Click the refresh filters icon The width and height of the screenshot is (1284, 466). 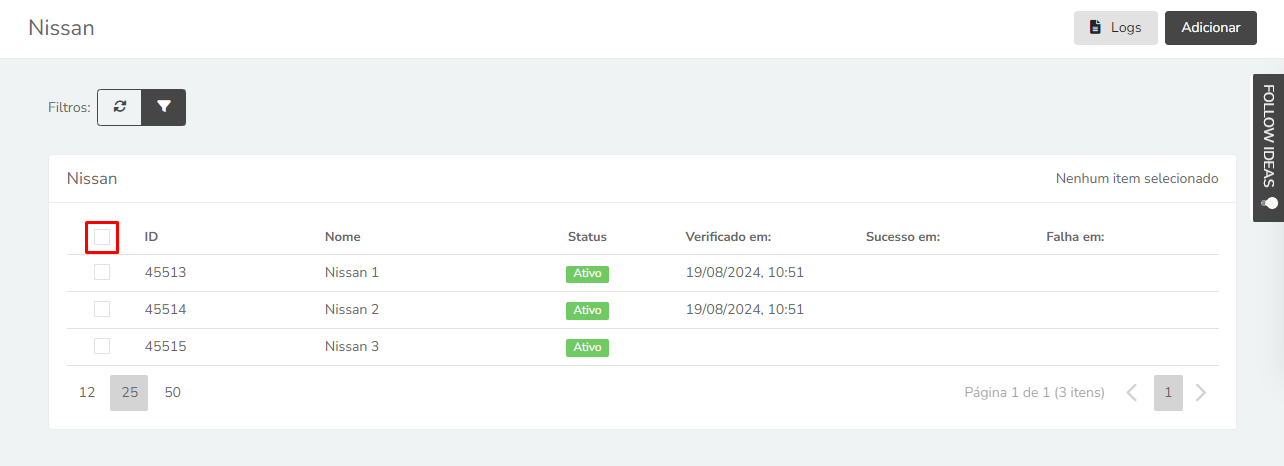click(x=120, y=107)
